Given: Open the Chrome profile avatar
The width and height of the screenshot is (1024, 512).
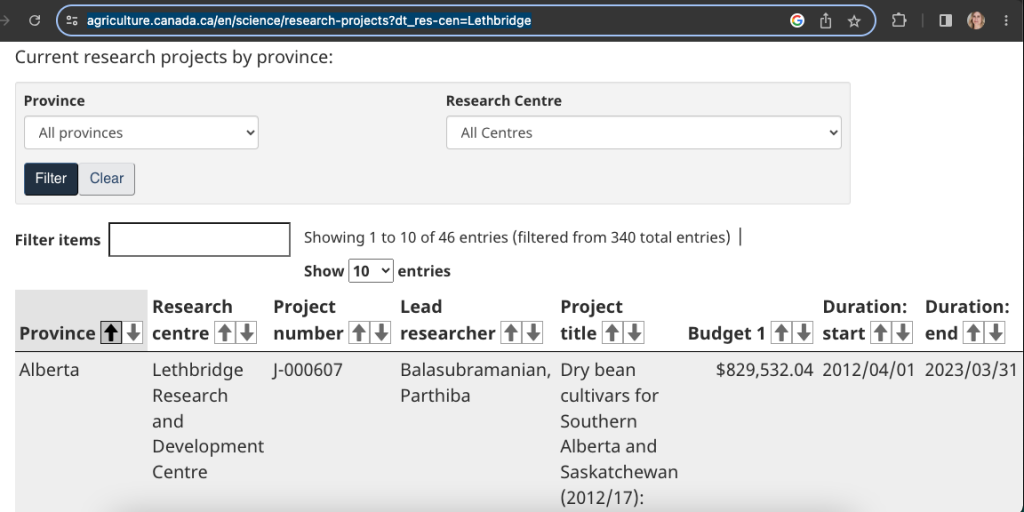Looking at the screenshot, I should point(976,20).
